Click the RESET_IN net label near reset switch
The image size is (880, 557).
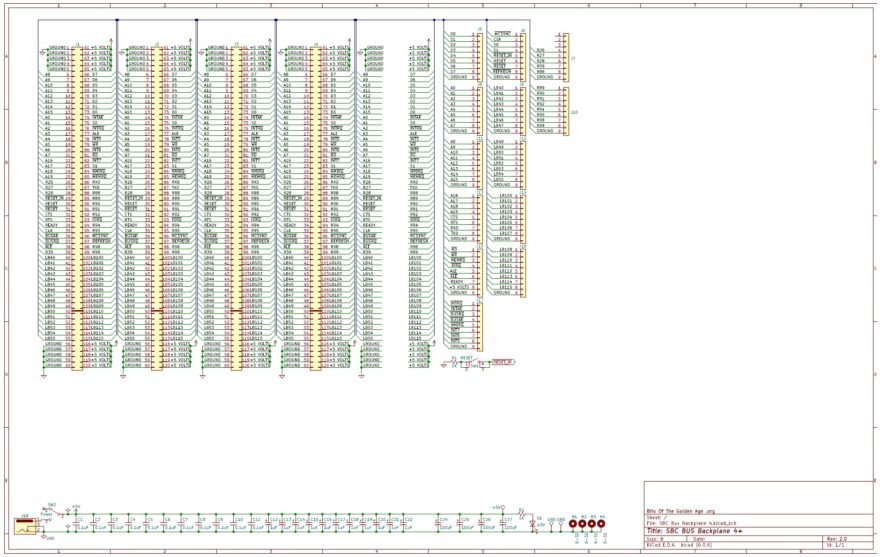pyautogui.click(x=502, y=363)
